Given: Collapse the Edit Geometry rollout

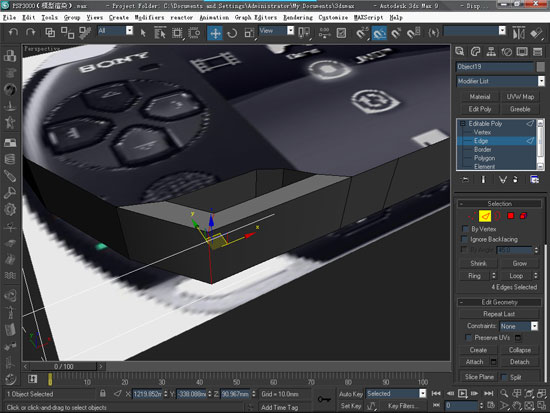Looking at the screenshot, I should click(499, 302).
